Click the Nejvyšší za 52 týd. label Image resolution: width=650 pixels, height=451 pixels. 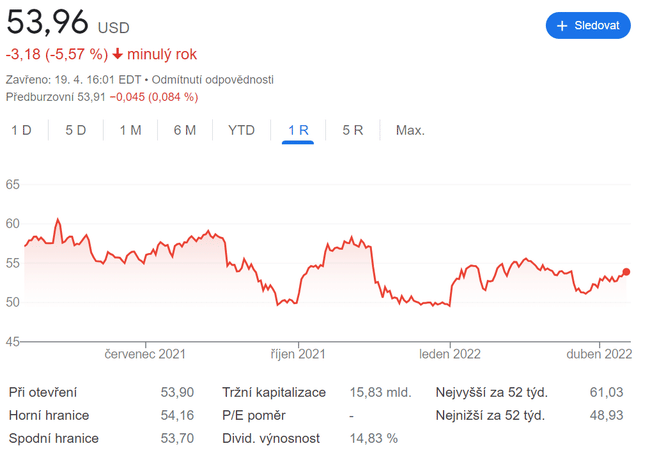(x=490, y=392)
